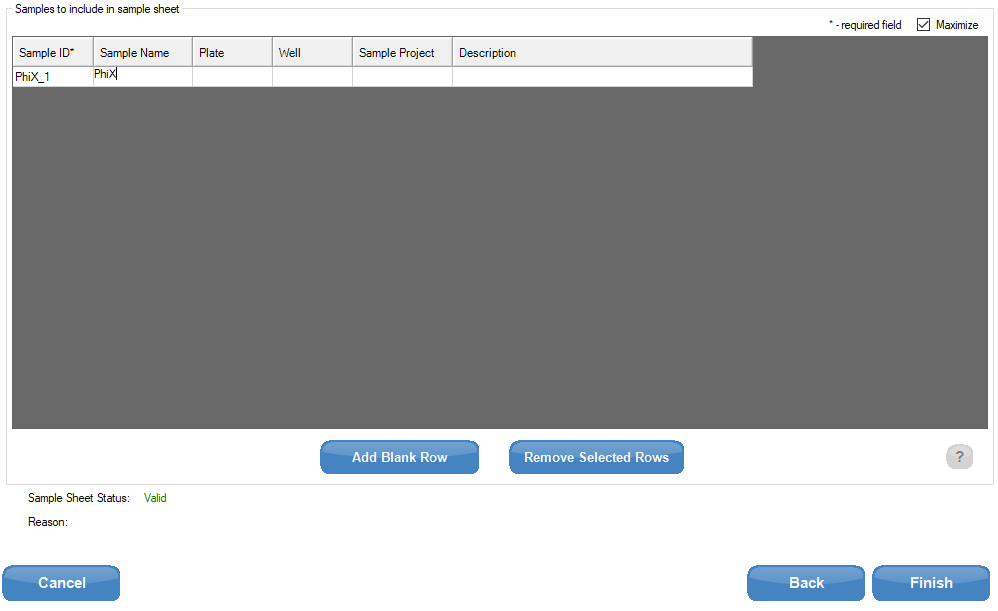The image size is (998, 611).
Task: Click Finish to complete the sample sheet
Action: (930, 583)
